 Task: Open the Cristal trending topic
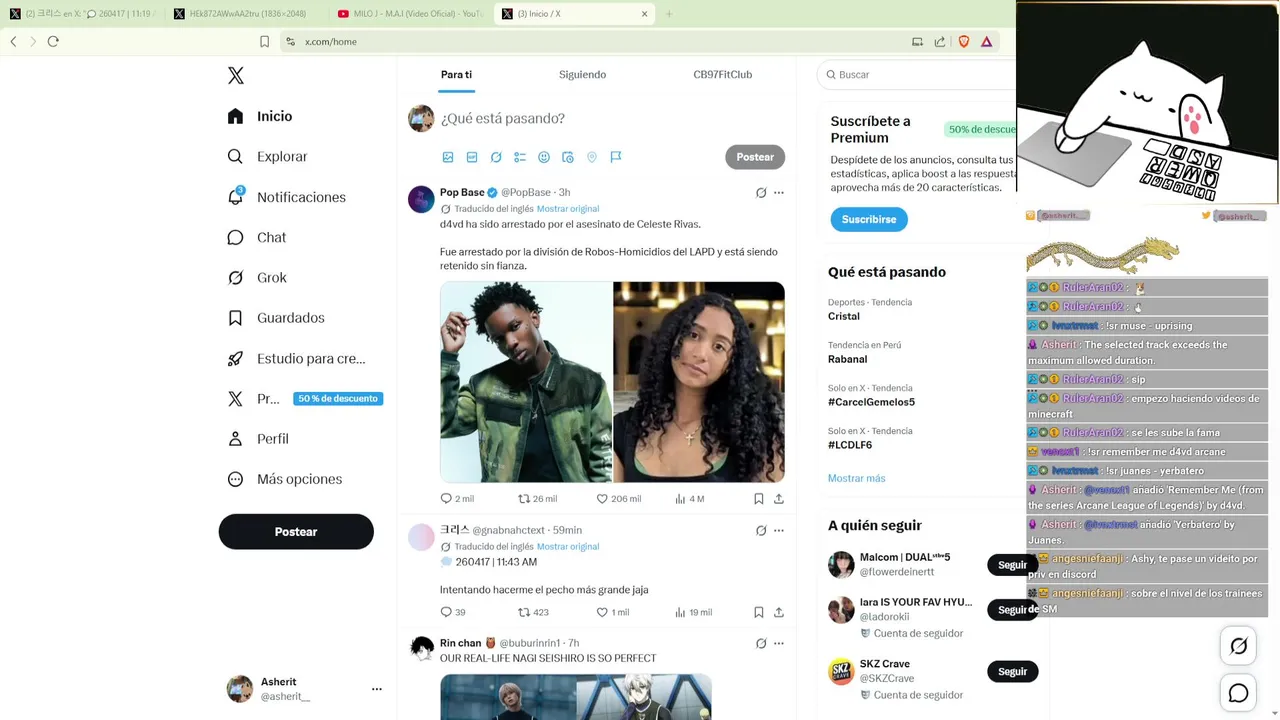(844, 316)
